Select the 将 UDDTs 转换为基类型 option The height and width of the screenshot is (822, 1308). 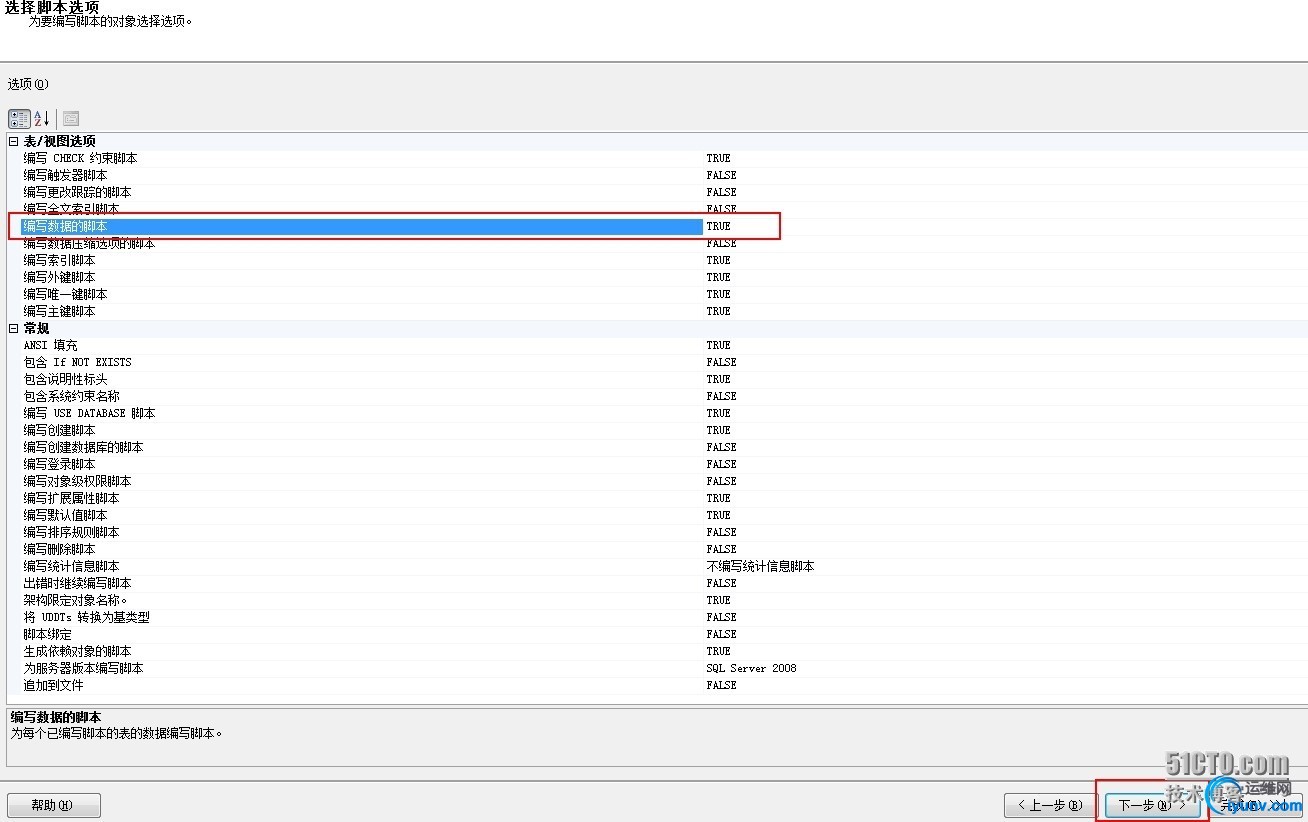click(x=87, y=617)
